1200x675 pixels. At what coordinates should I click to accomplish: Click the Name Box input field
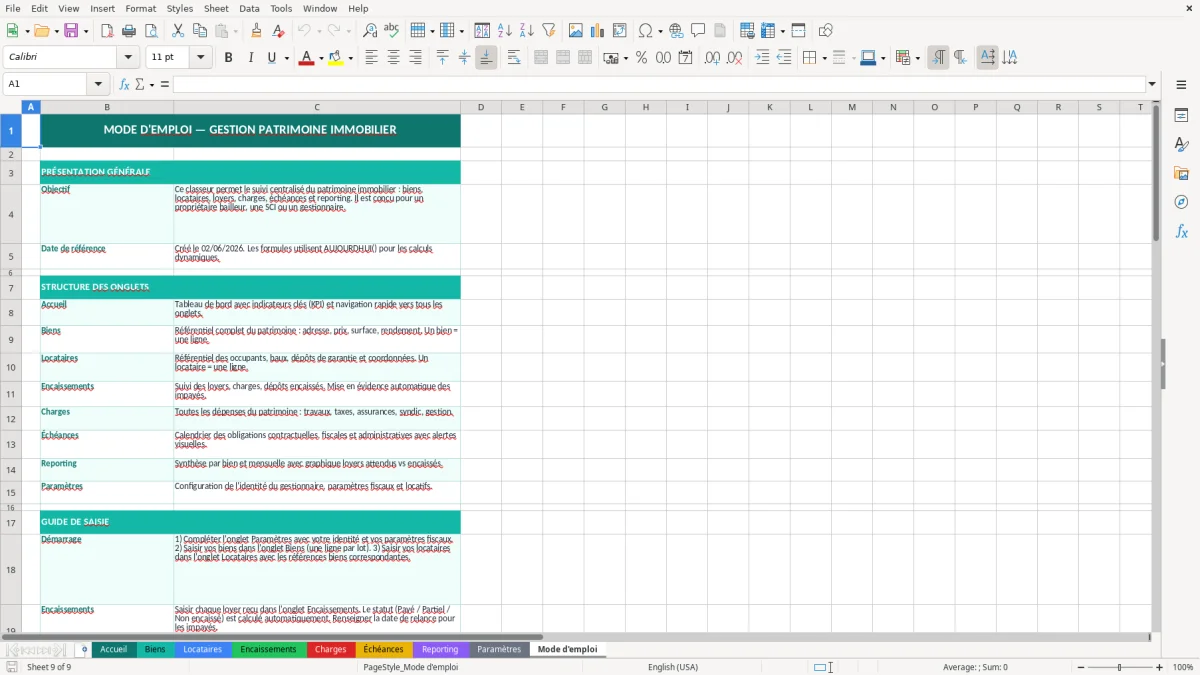coord(47,84)
